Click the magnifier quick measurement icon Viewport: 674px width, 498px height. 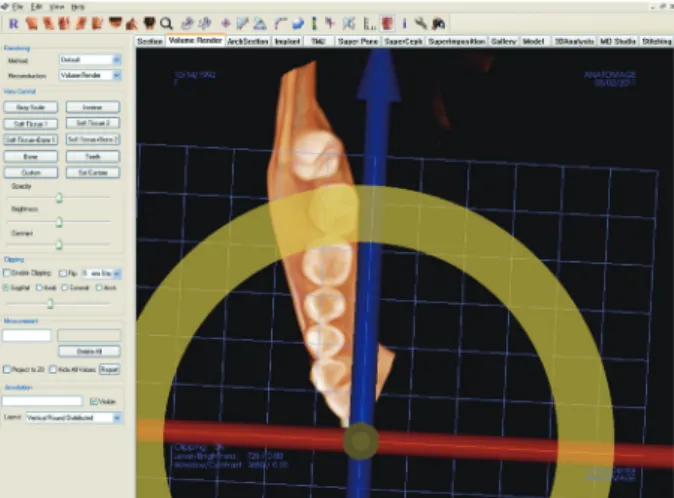(166, 24)
